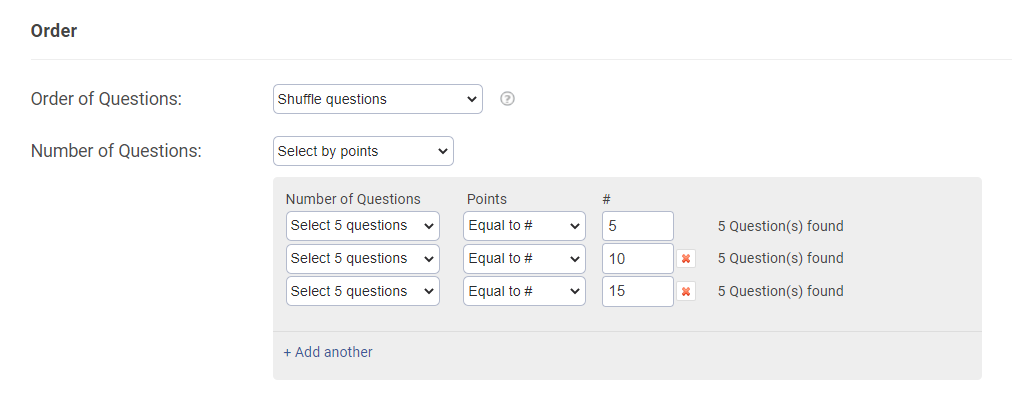
Task: Click the Order section heading
Action: [54, 31]
